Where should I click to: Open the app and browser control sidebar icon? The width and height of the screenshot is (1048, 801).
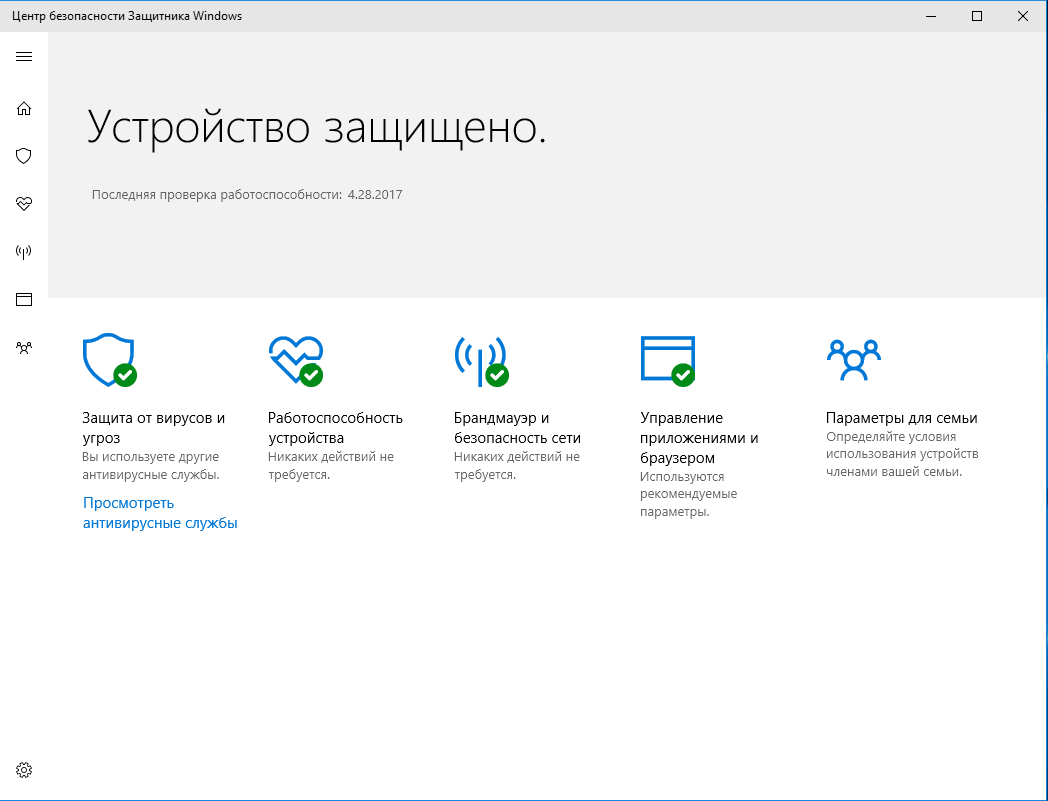[x=24, y=300]
